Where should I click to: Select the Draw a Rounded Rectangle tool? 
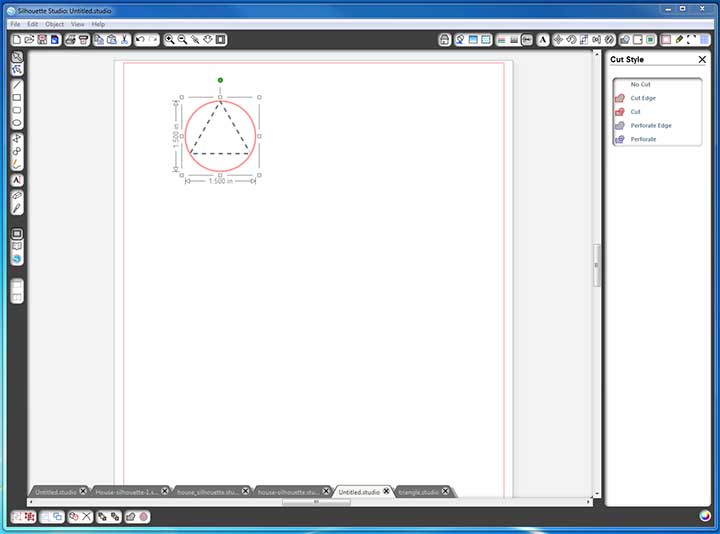coord(17,110)
